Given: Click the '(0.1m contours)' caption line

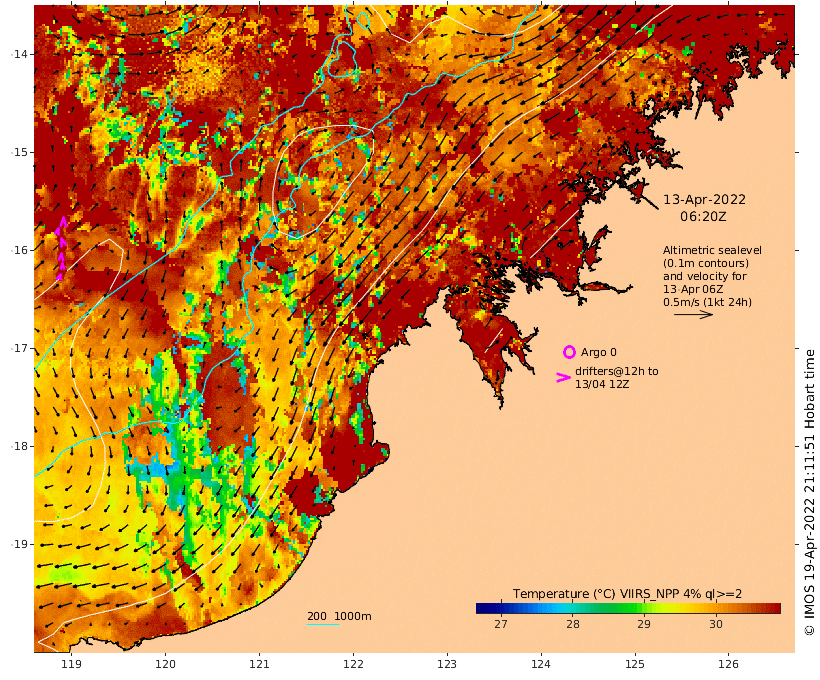Looking at the screenshot, I should (706, 263).
